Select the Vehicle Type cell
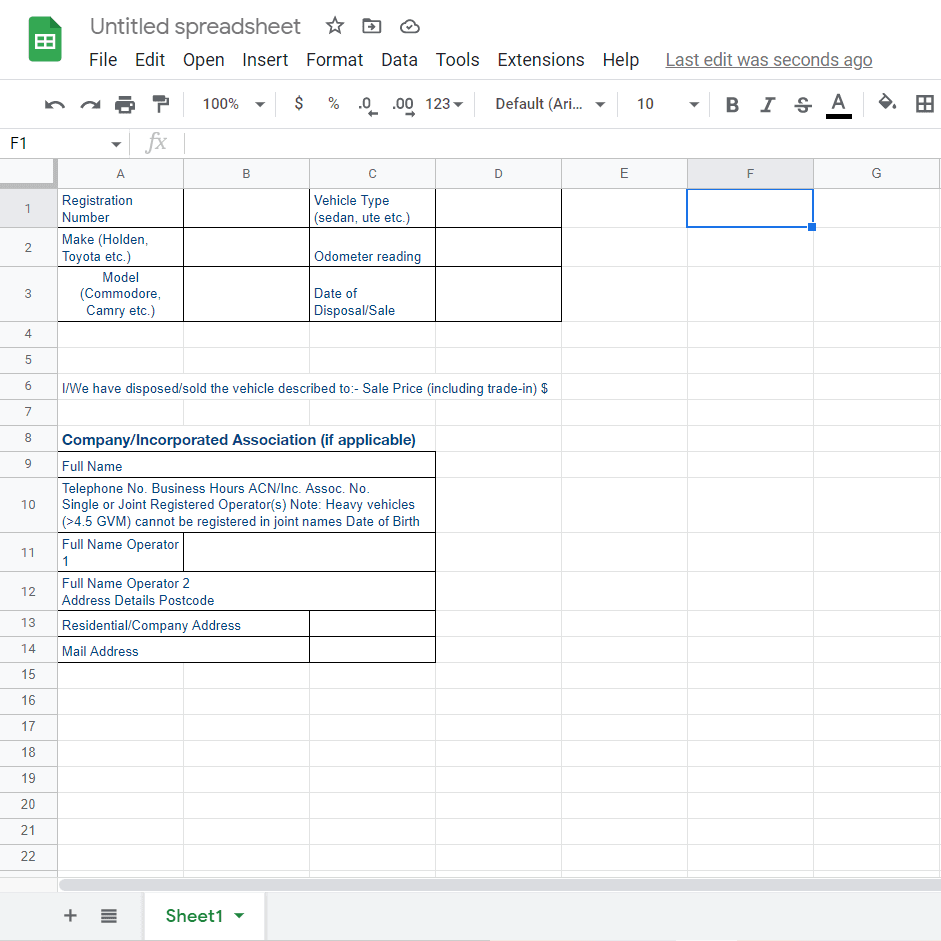The height and width of the screenshot is (941, 941). coord(373,208)
